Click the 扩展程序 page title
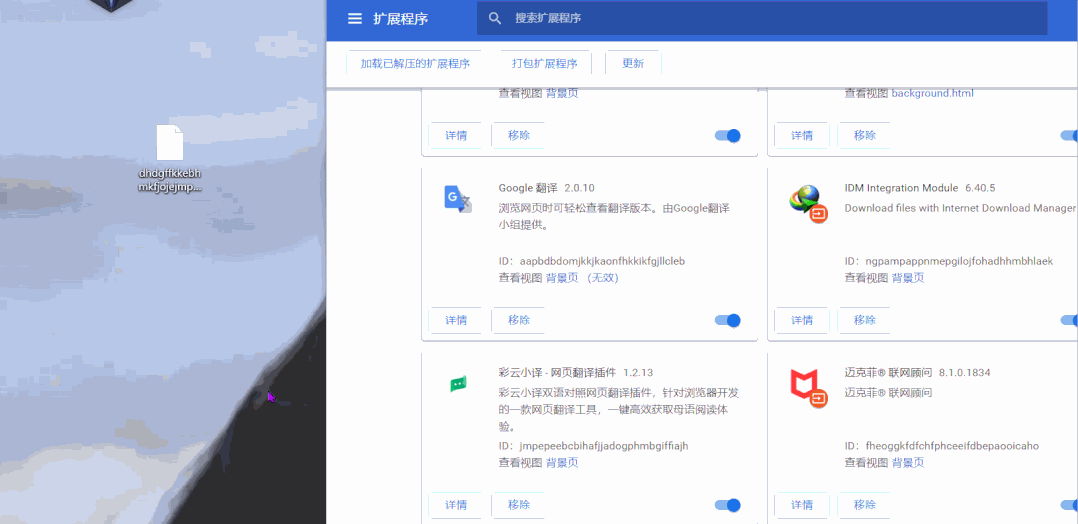Image resolution: width=1078 pixels, height=524 pixels. [x=401, y=19]
